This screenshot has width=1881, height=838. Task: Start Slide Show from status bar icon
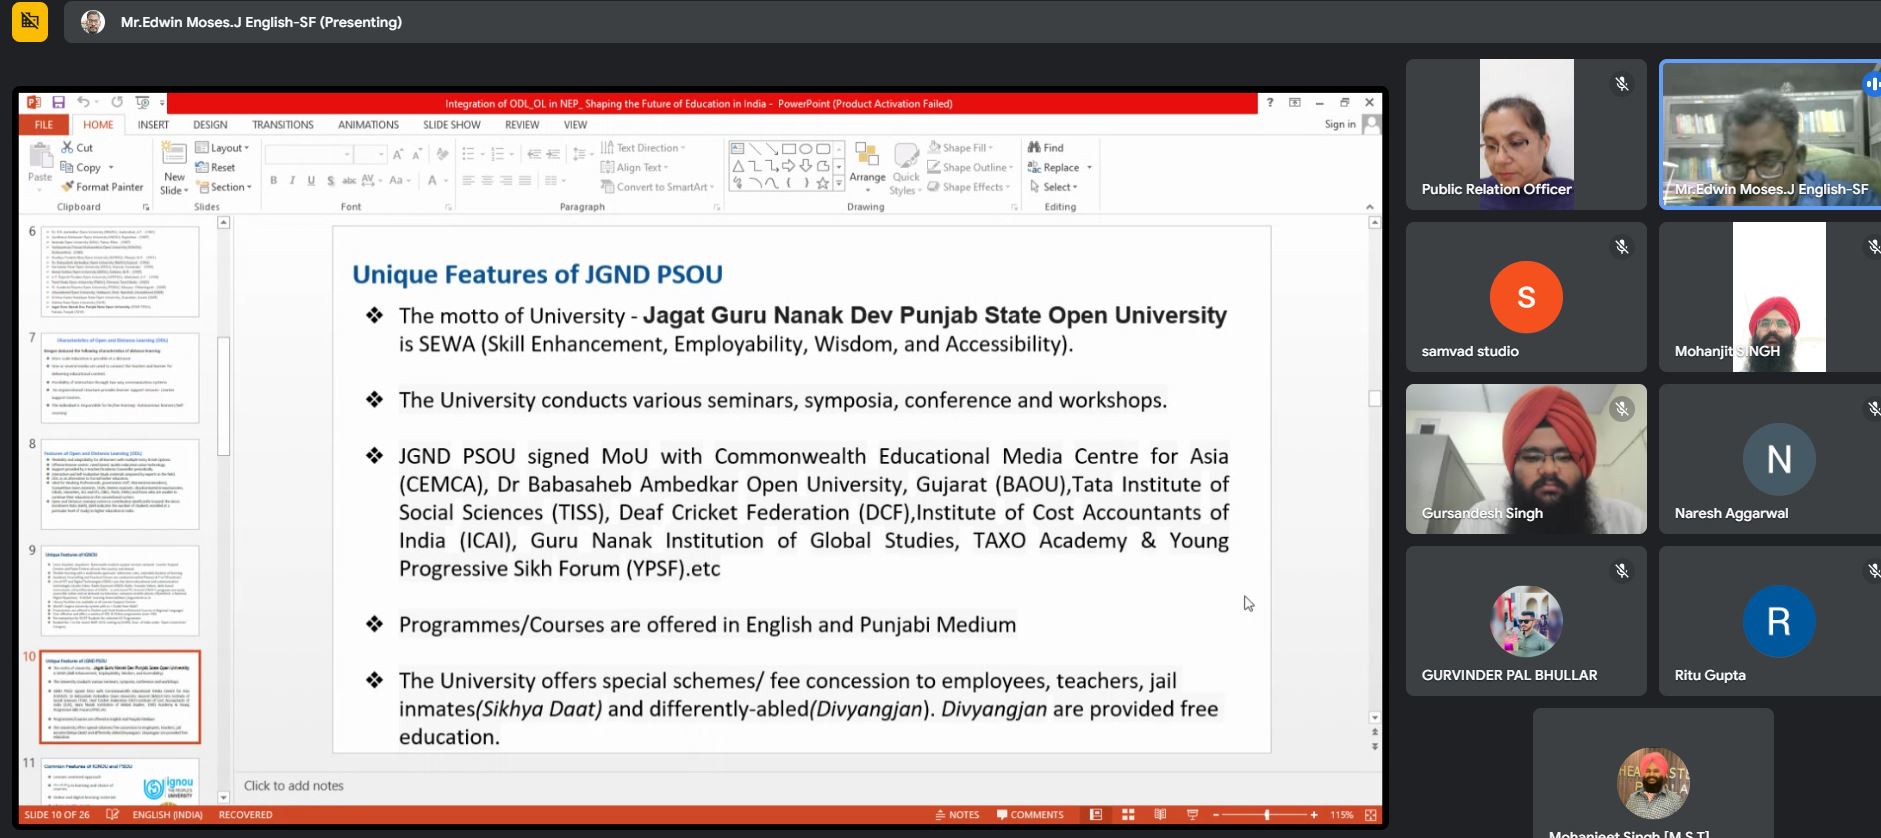pyautogui.click(x=1192, y=815)
